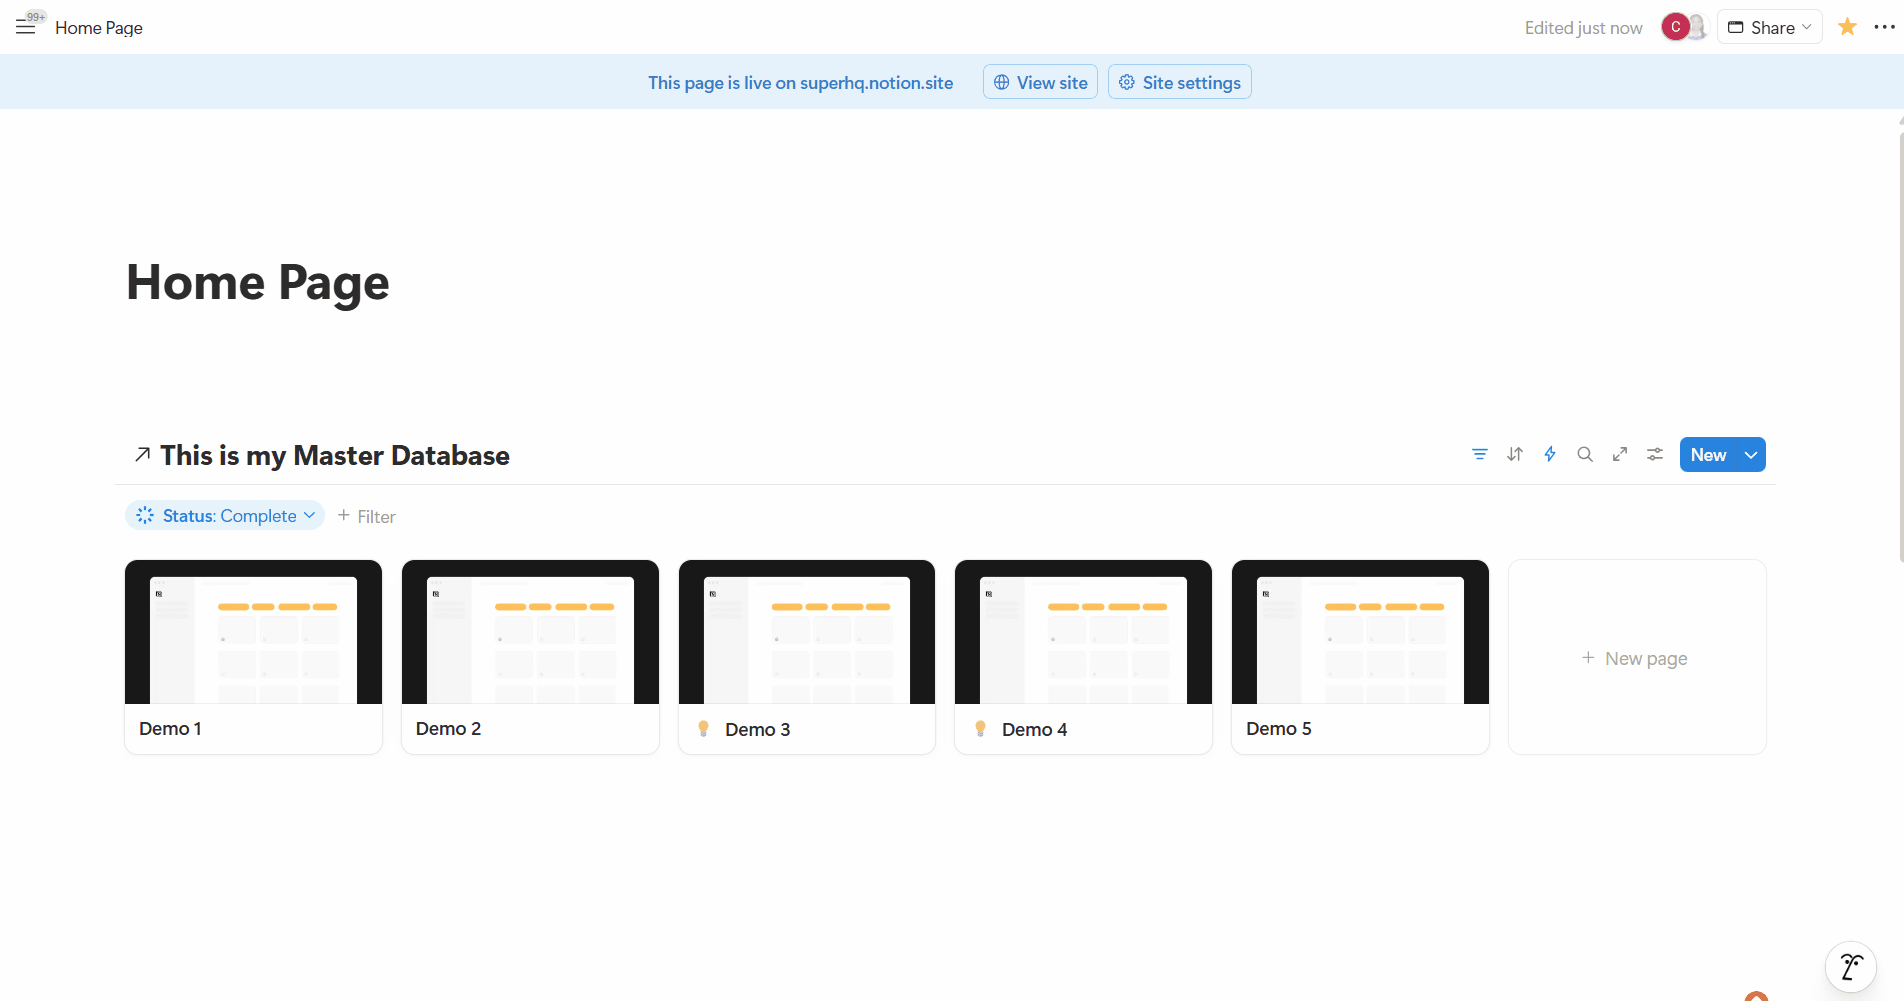Open the three-dot more options menu
The height and width of the screenshot is (1001, 1904).
(x=1884, y=27)
